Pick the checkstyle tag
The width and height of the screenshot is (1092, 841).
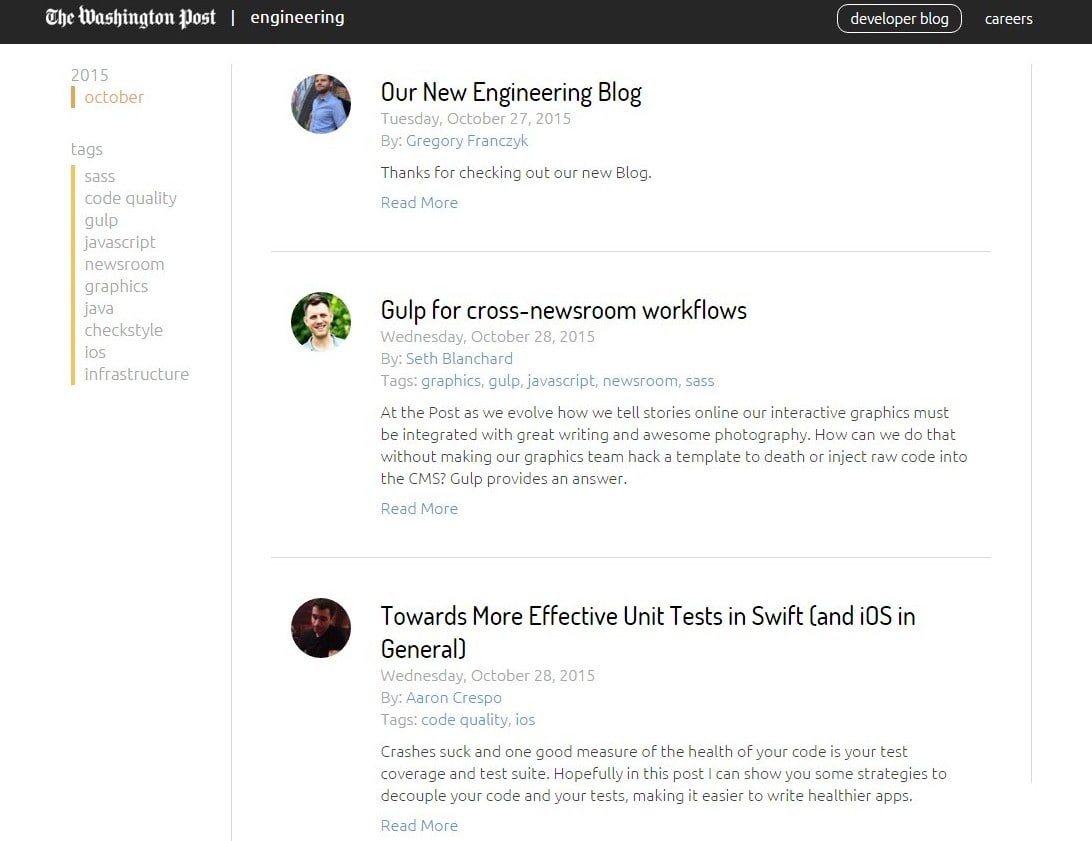123,330
